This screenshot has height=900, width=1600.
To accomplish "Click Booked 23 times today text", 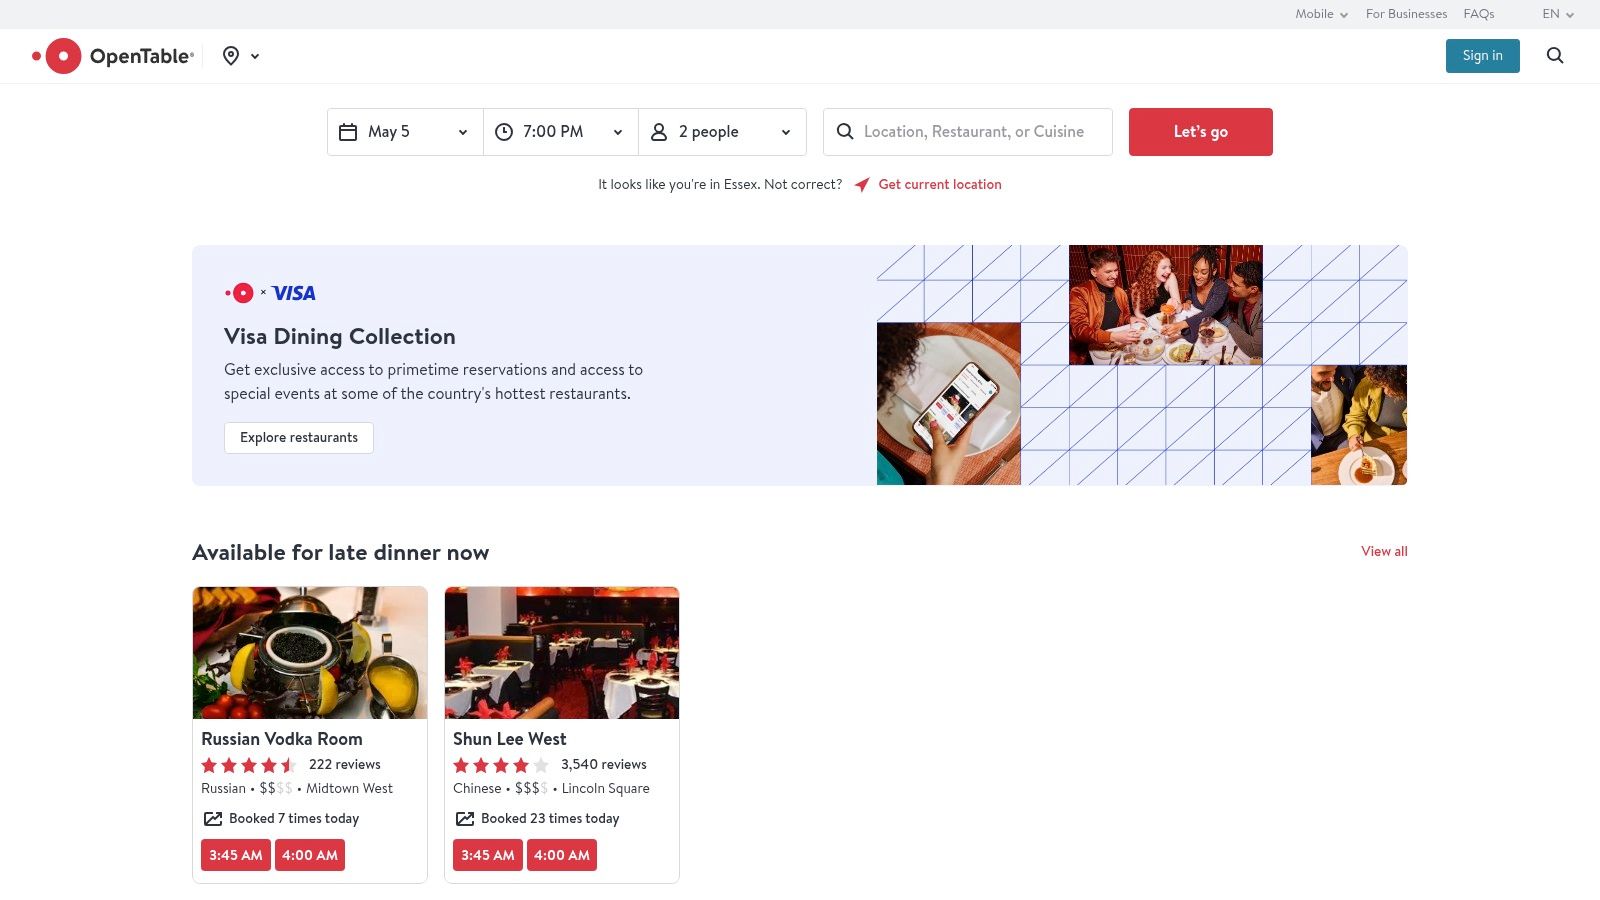I will (x=550, y=819).
